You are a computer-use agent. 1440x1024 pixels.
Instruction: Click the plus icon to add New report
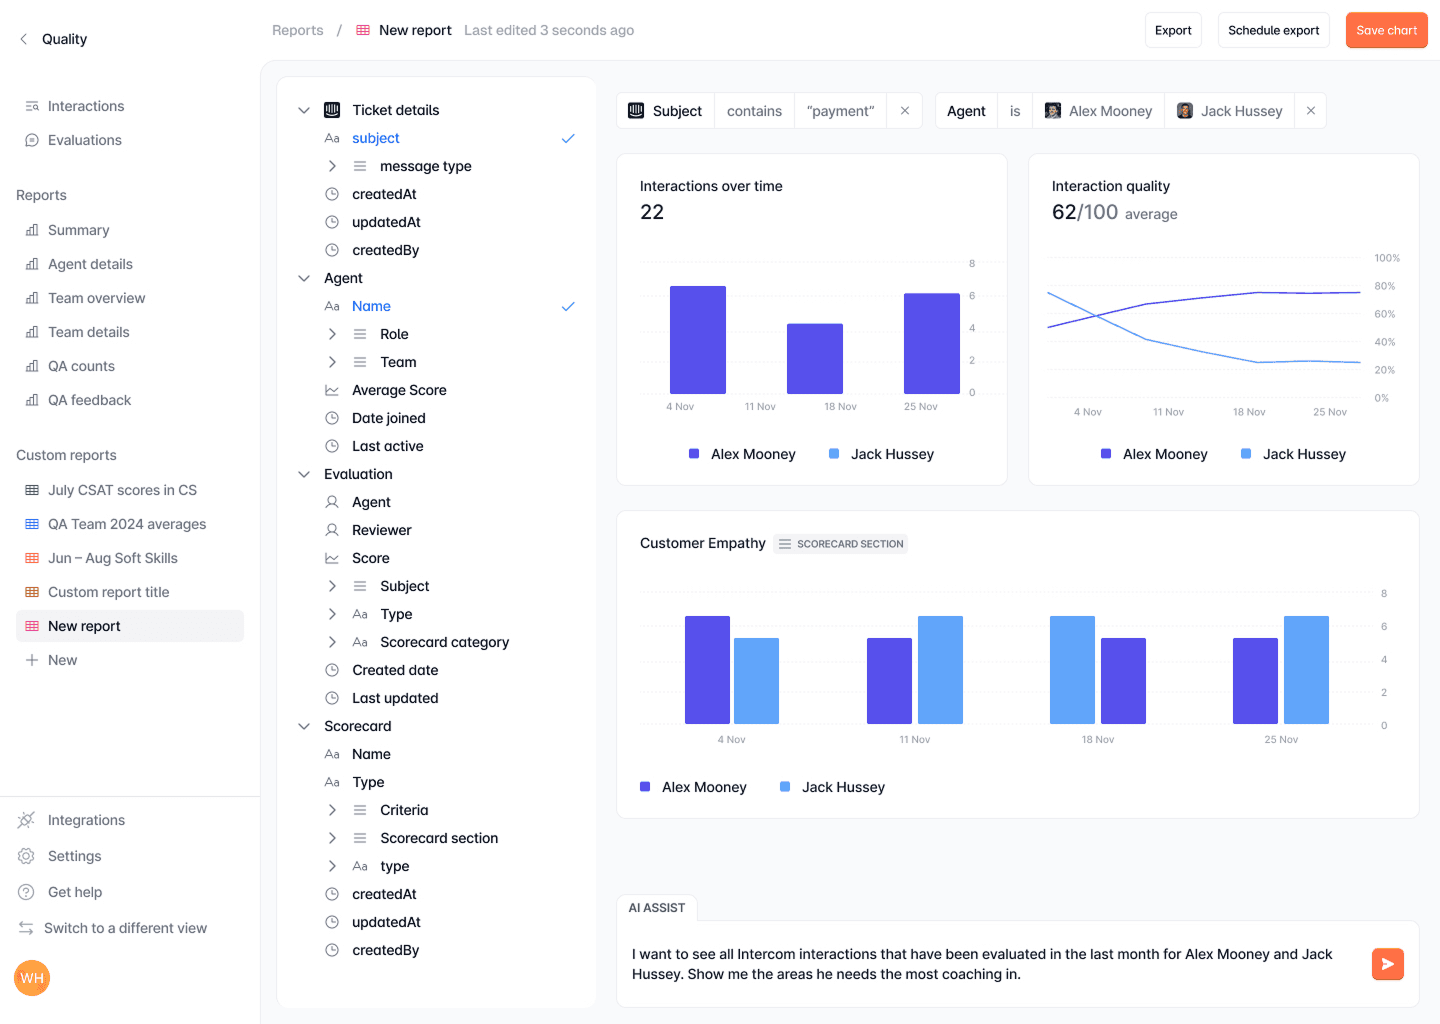point(32,660)
